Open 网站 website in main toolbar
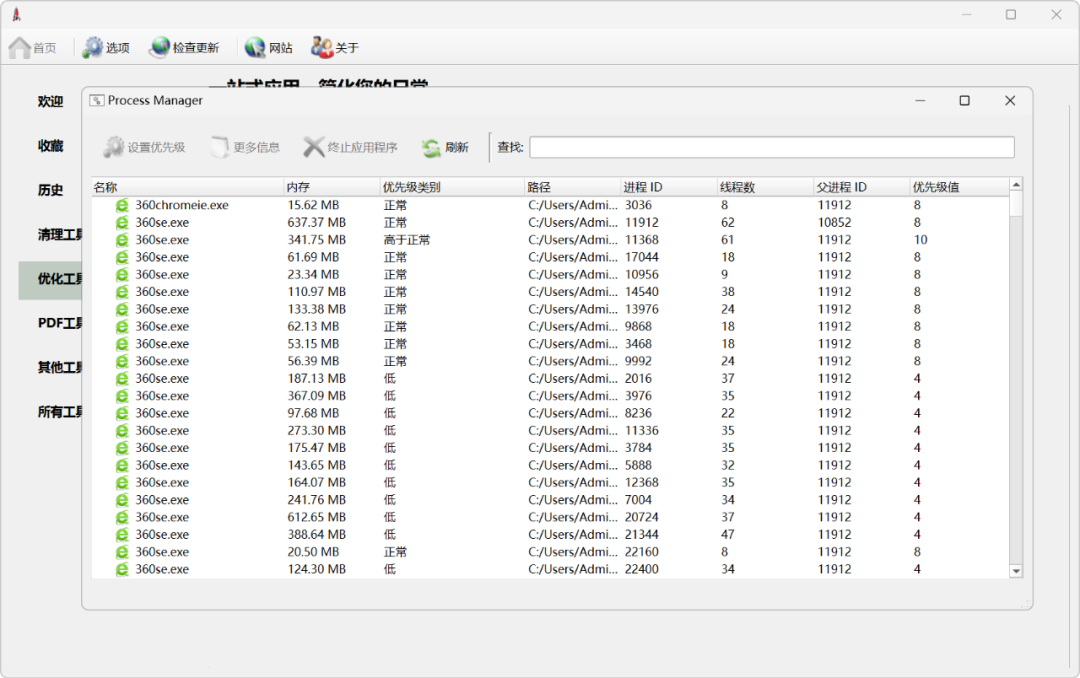The height and width of the screenshot is (678, 1080). 269,48
